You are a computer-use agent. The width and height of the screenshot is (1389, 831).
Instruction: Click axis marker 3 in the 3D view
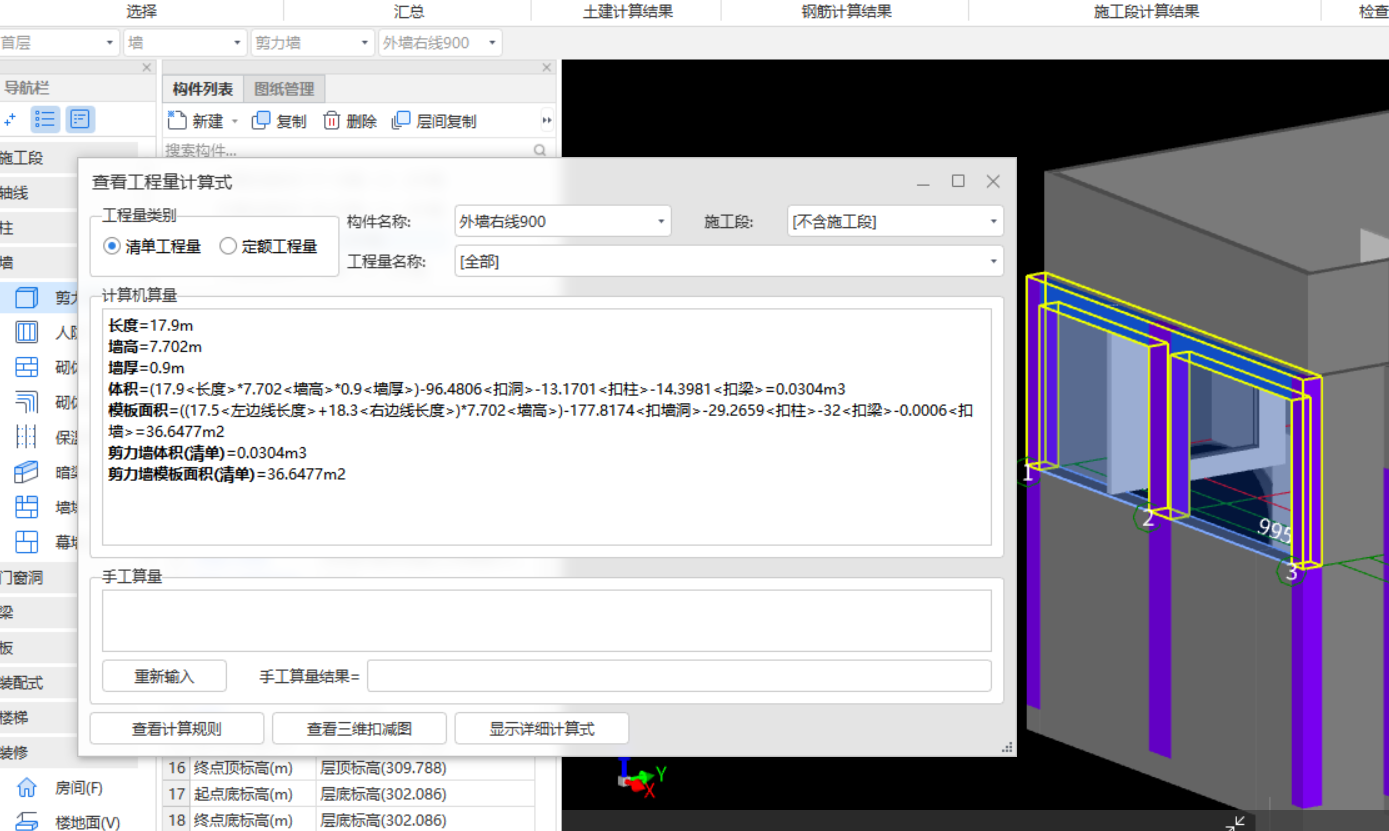tap(1291, 572)
